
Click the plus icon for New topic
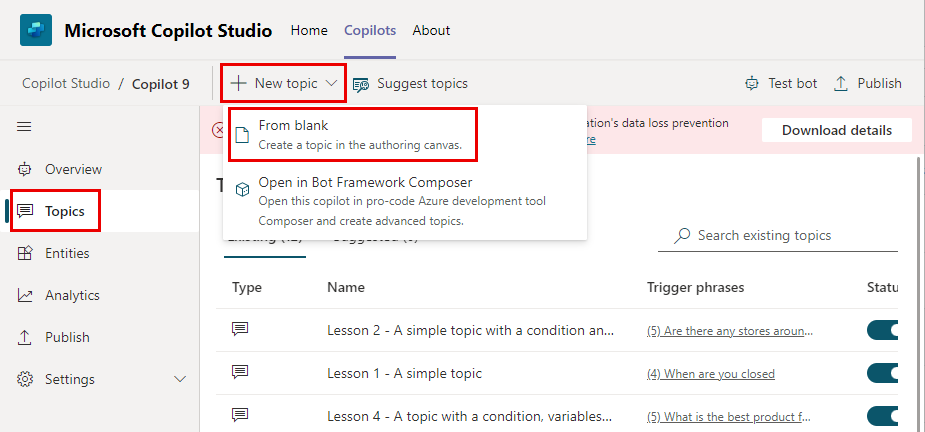[x=238, y=83]
